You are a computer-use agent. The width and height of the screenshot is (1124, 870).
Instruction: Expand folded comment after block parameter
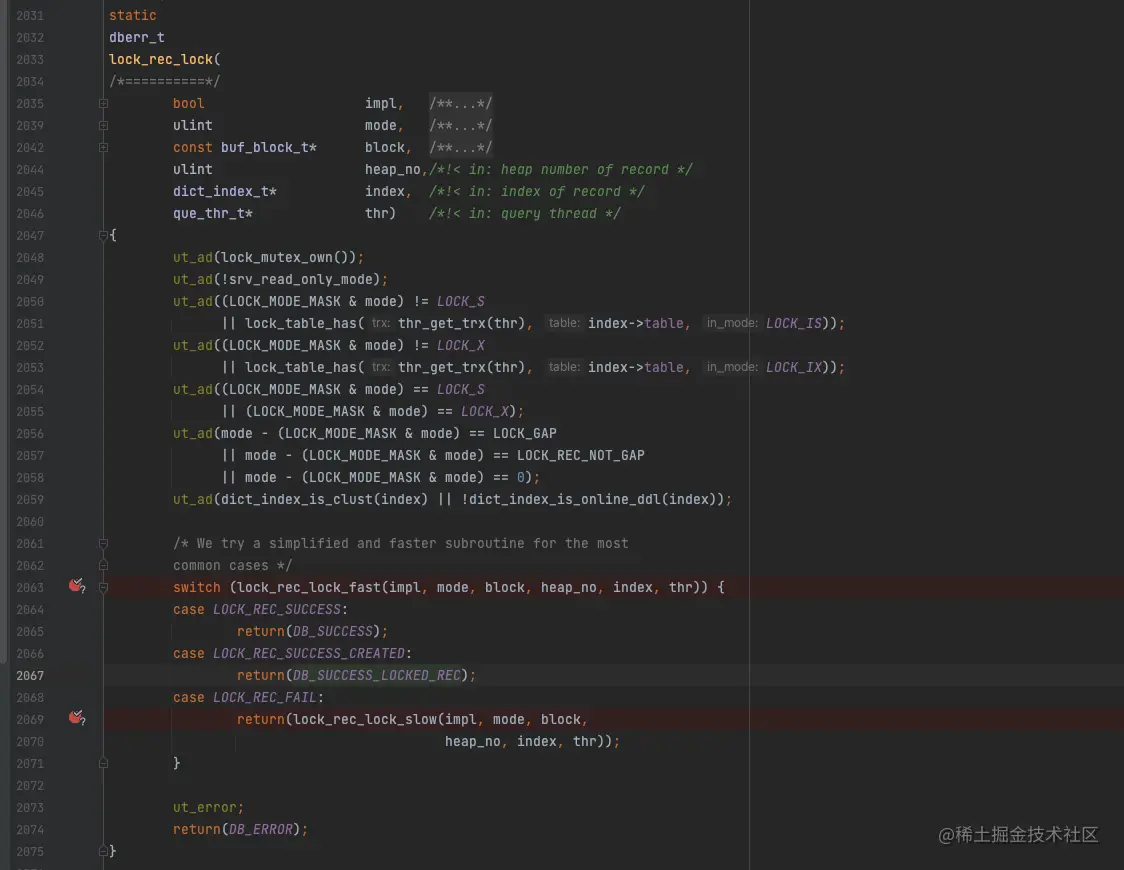(x=460, y=148)
